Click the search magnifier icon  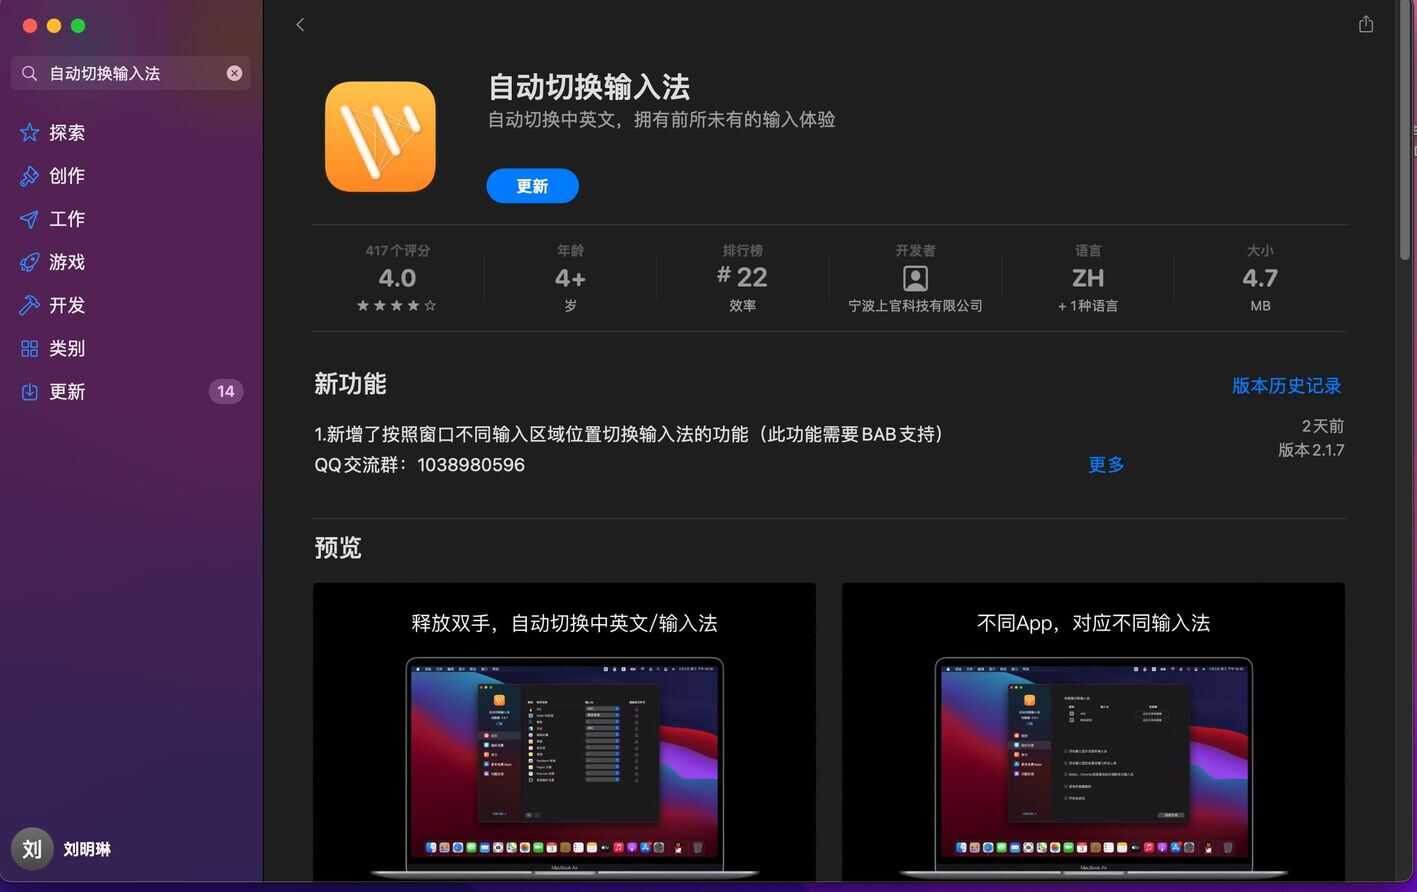point(29,73)
